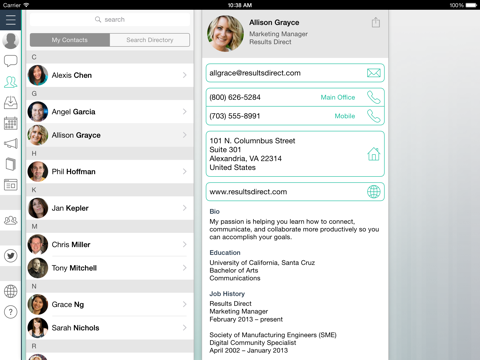Tap the Job History heading
Image resolution: width=480 pixels, height=360 pixels.
(227, 294)
